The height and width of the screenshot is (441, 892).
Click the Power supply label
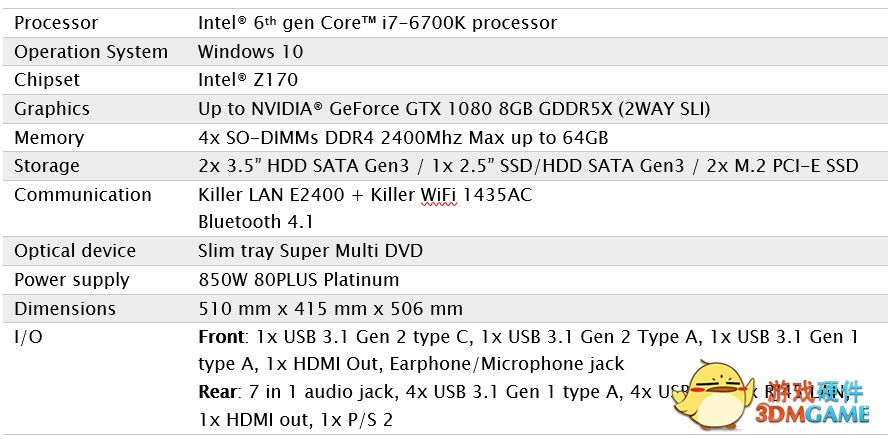coord(72,280)
